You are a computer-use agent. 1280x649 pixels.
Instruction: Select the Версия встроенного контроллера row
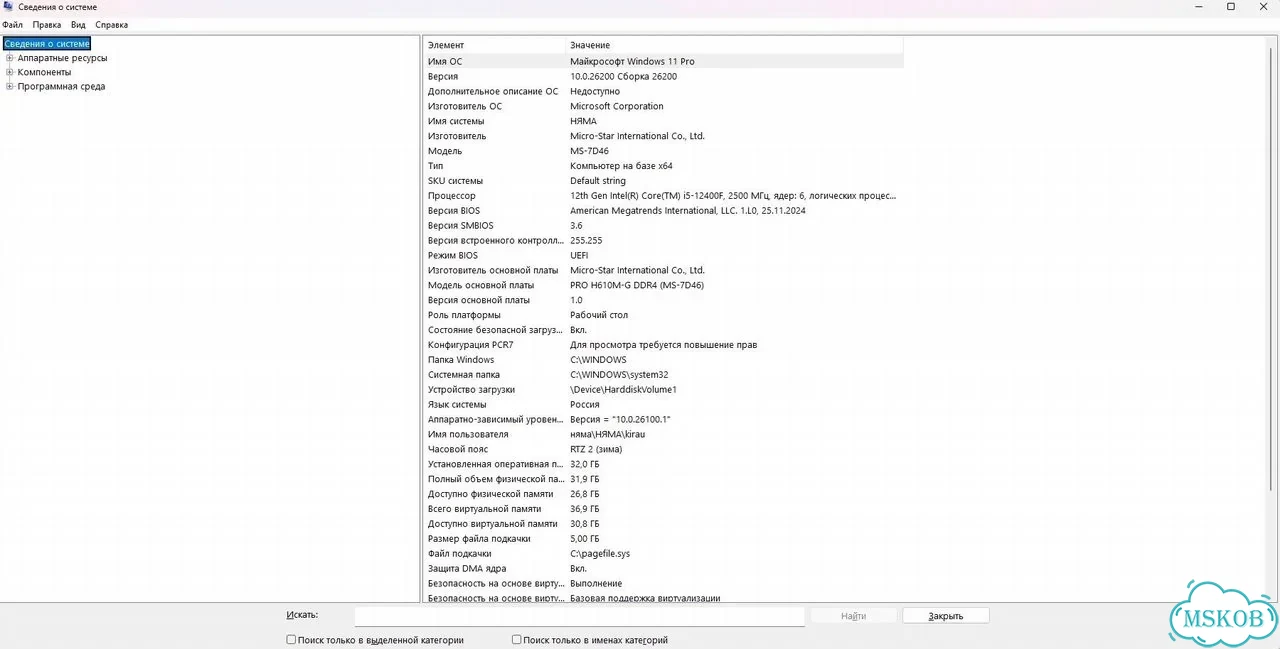(664, 241)
